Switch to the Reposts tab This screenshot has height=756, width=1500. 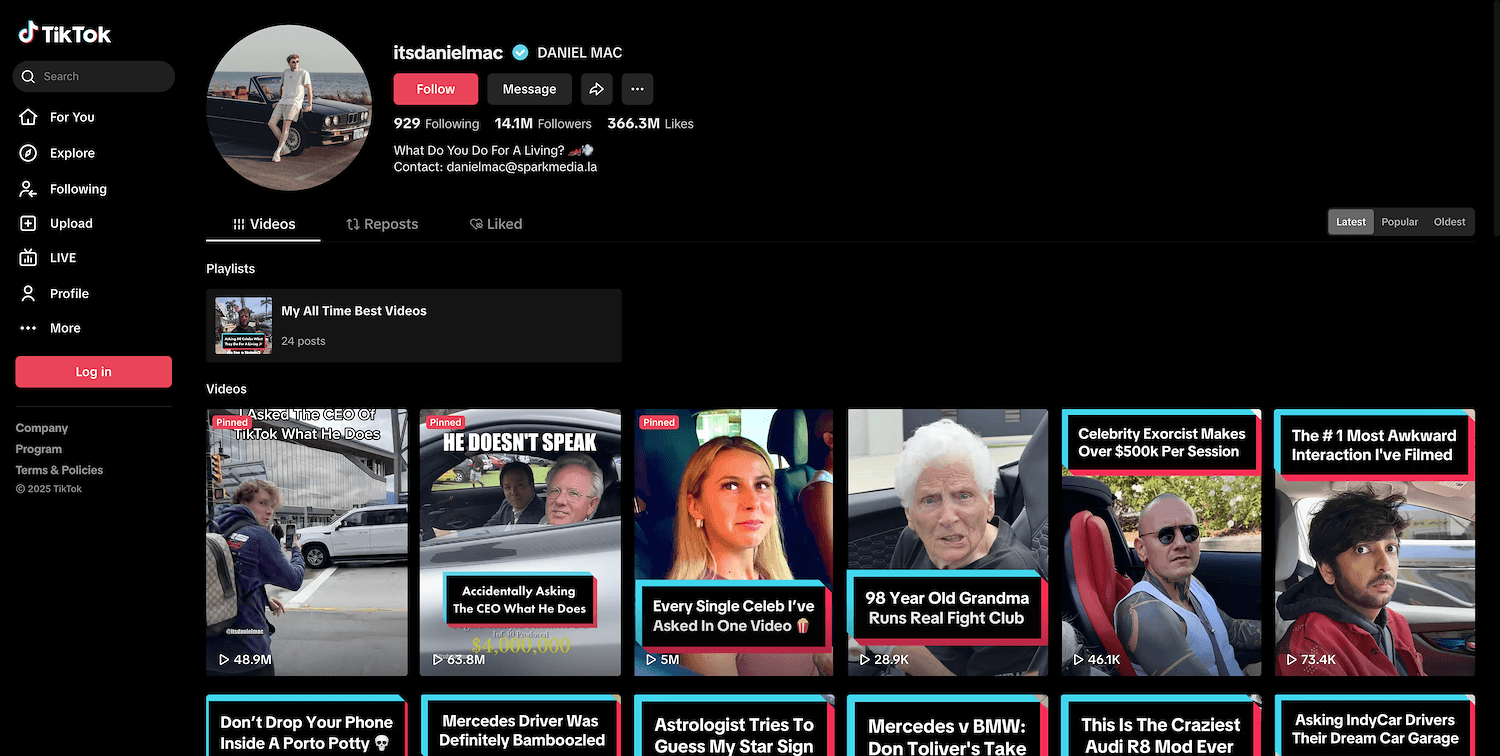pyautogui.click(x=382, y=224)
